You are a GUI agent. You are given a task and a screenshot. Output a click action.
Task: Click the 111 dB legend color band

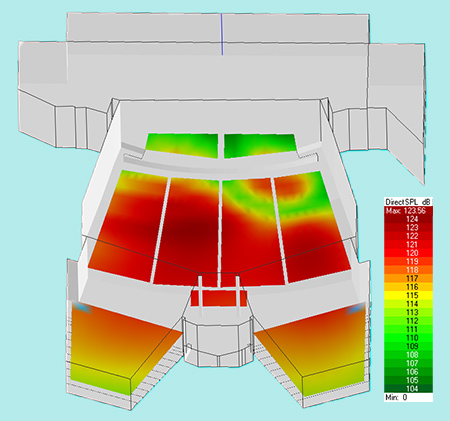(x=408, y=330)
